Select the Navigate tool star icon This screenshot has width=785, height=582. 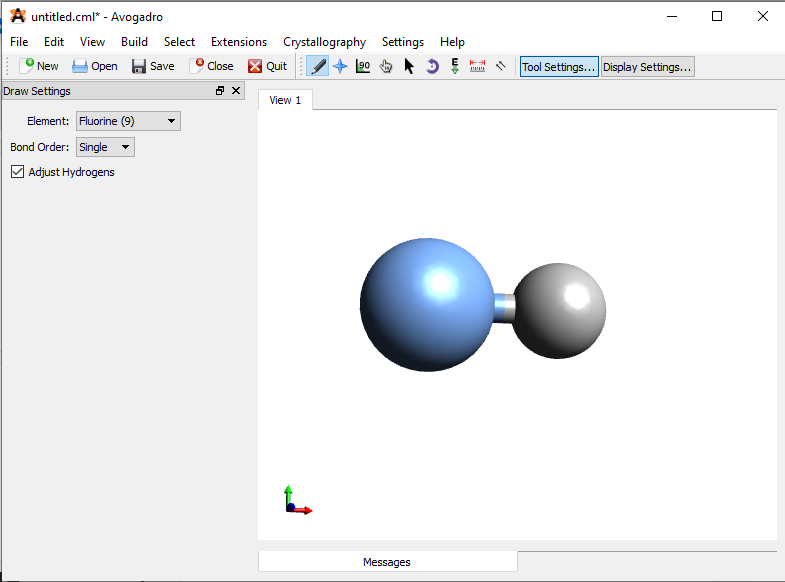point(340,66)
